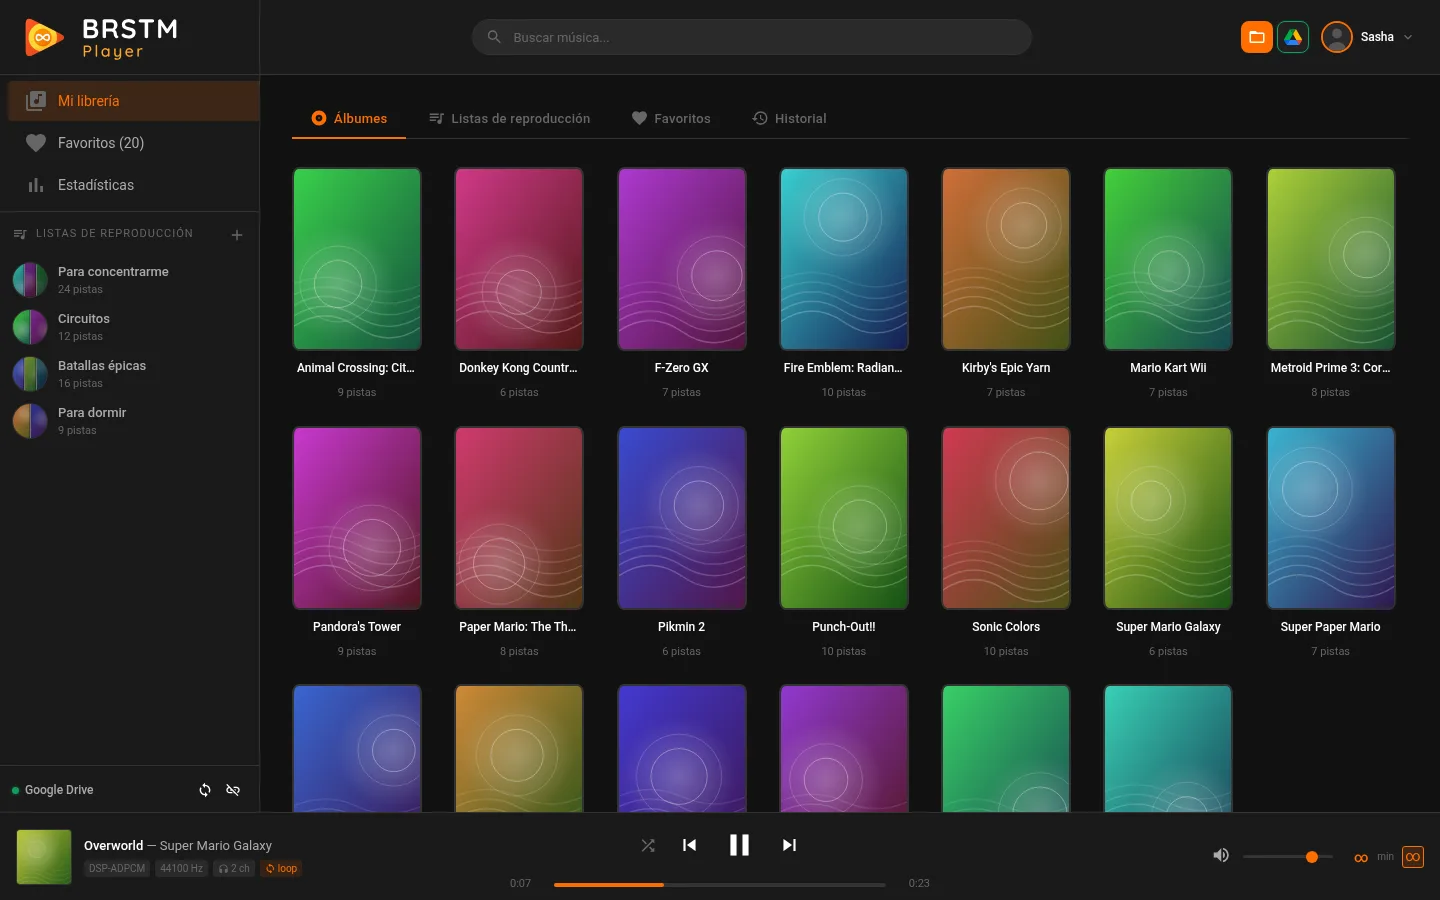
Task: Click the Pikmin 2 album title
Action: 681,627
